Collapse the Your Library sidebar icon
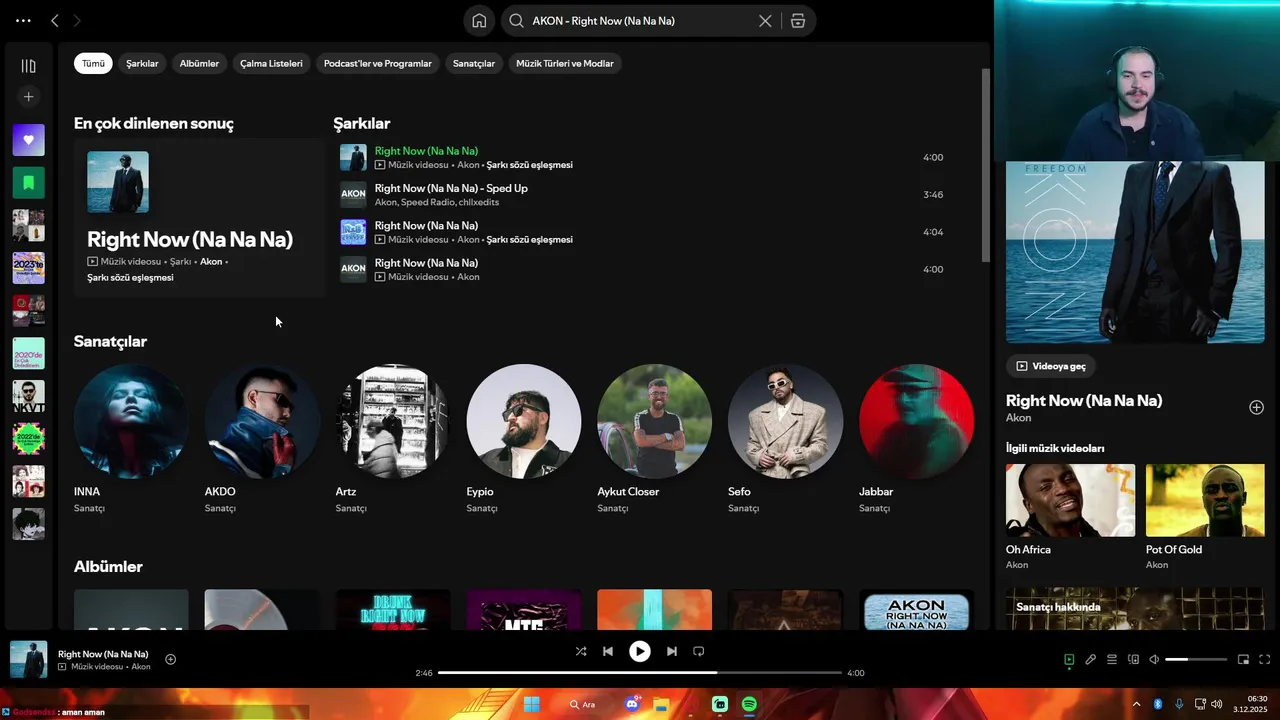Screen dimensions: 1280x720 point(28,66)
